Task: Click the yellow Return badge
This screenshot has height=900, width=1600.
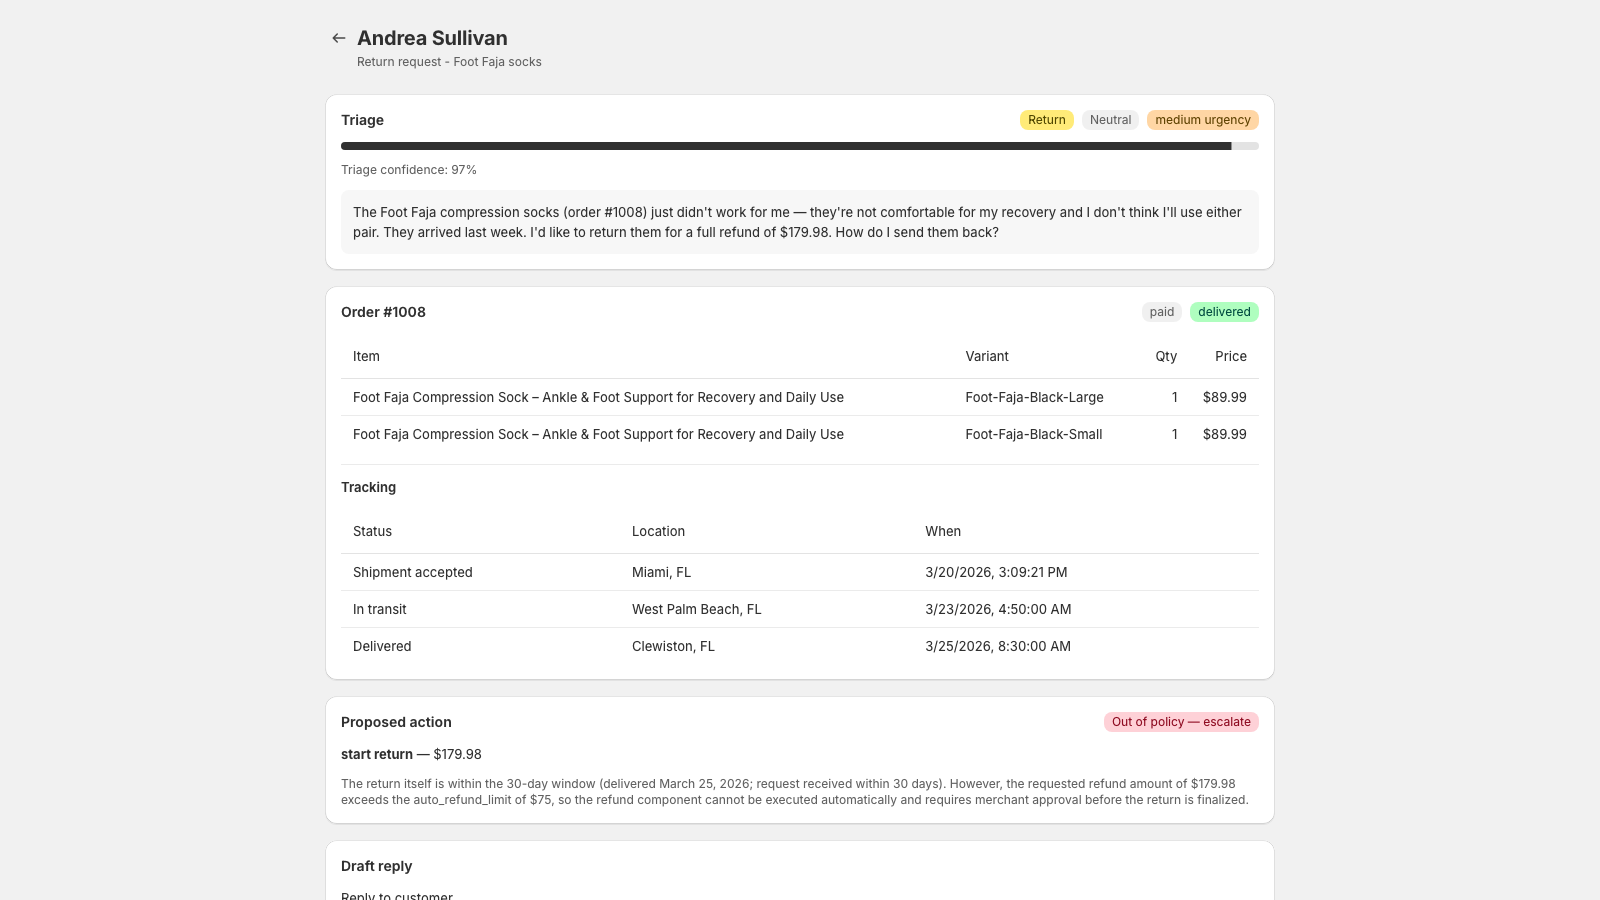Action: coord(1047,120)
